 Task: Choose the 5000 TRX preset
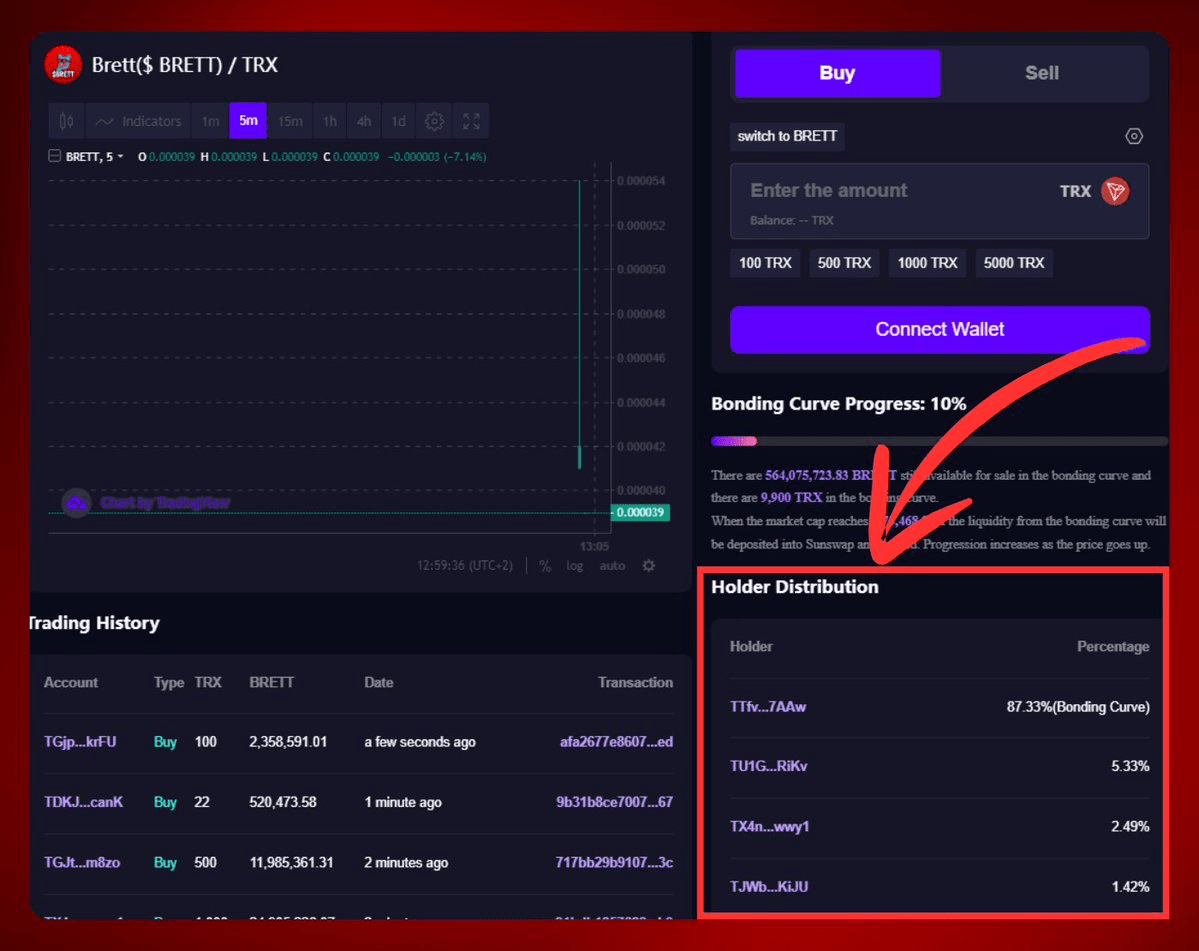coord(1014,263)
